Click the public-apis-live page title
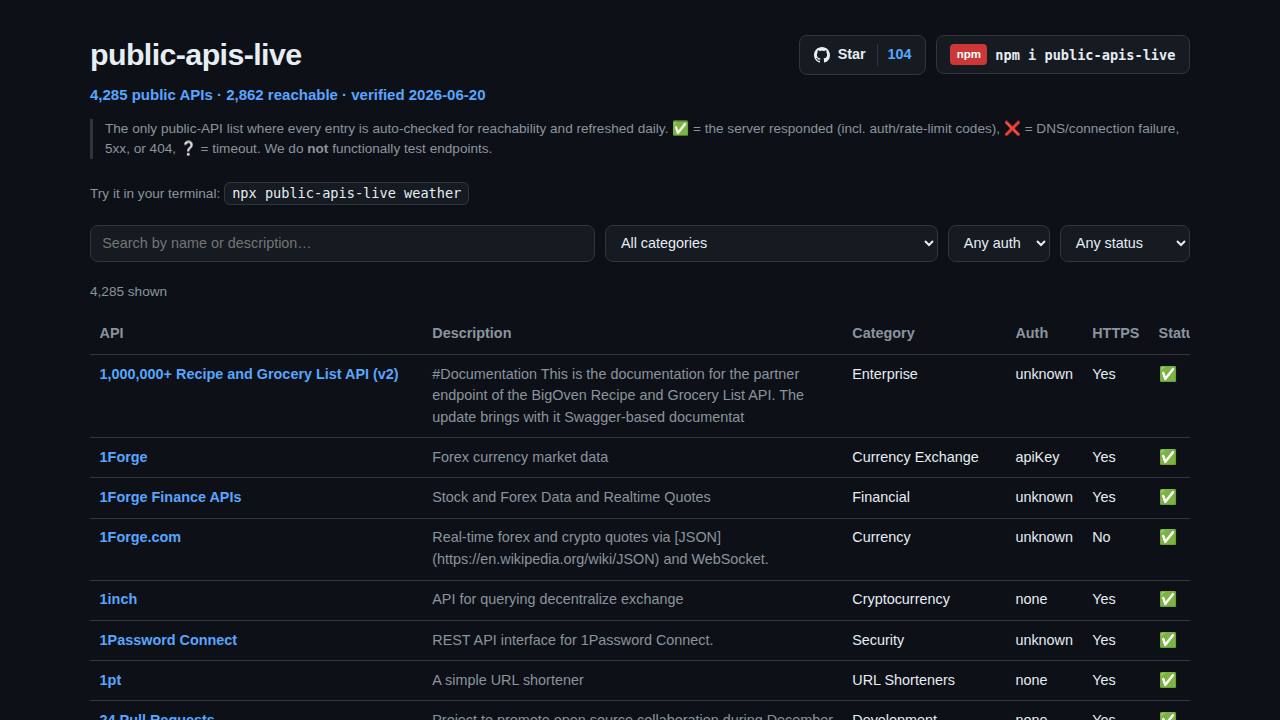The height and width of the screenshot is (720, 1280). pos(196,55)
